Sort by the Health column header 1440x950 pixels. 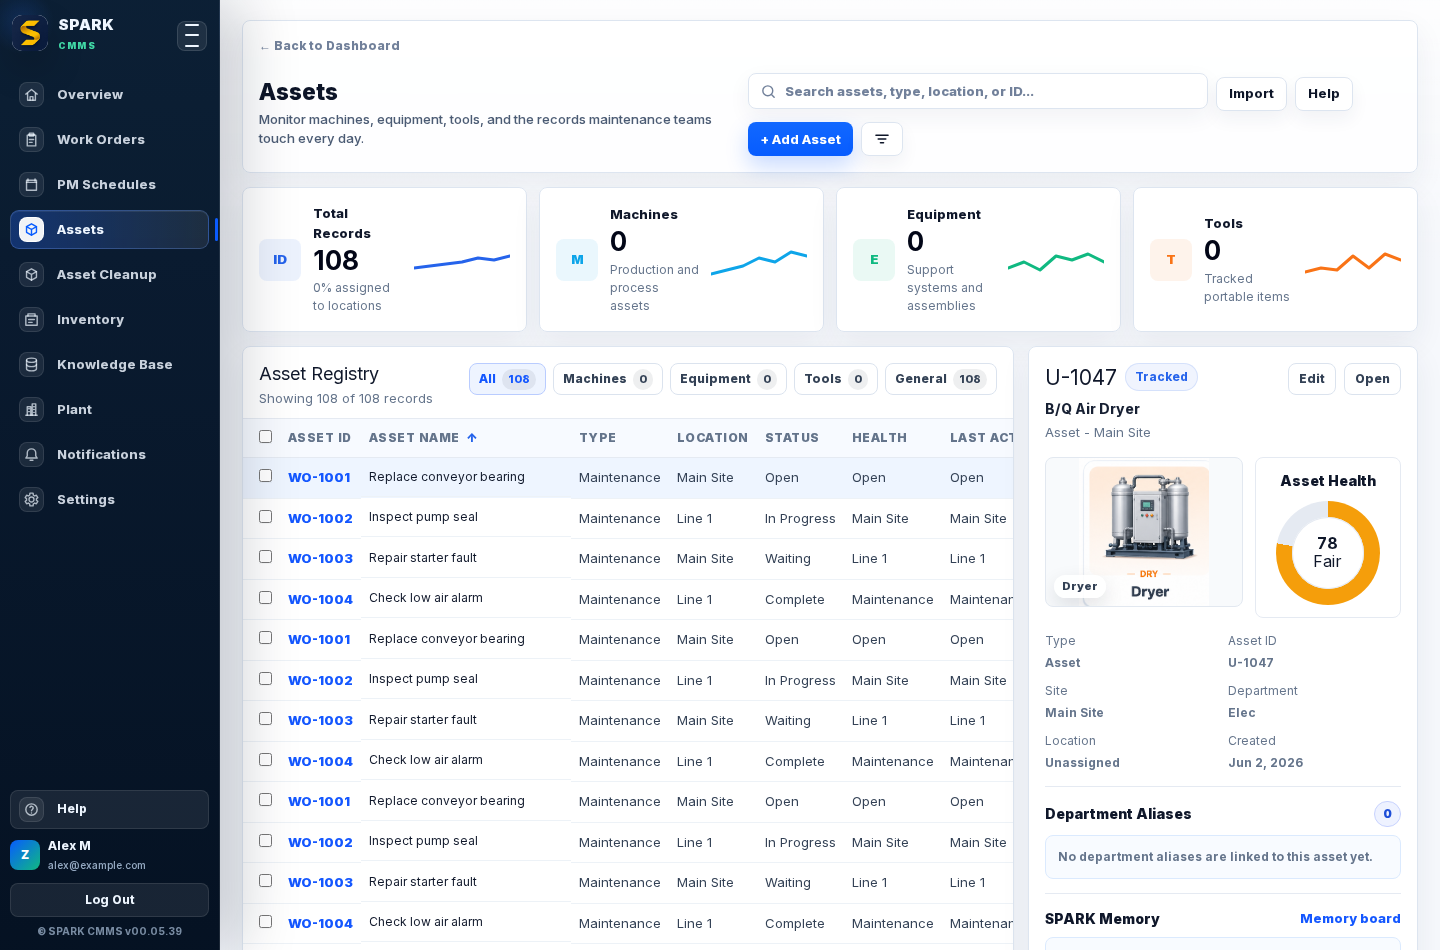879,438
